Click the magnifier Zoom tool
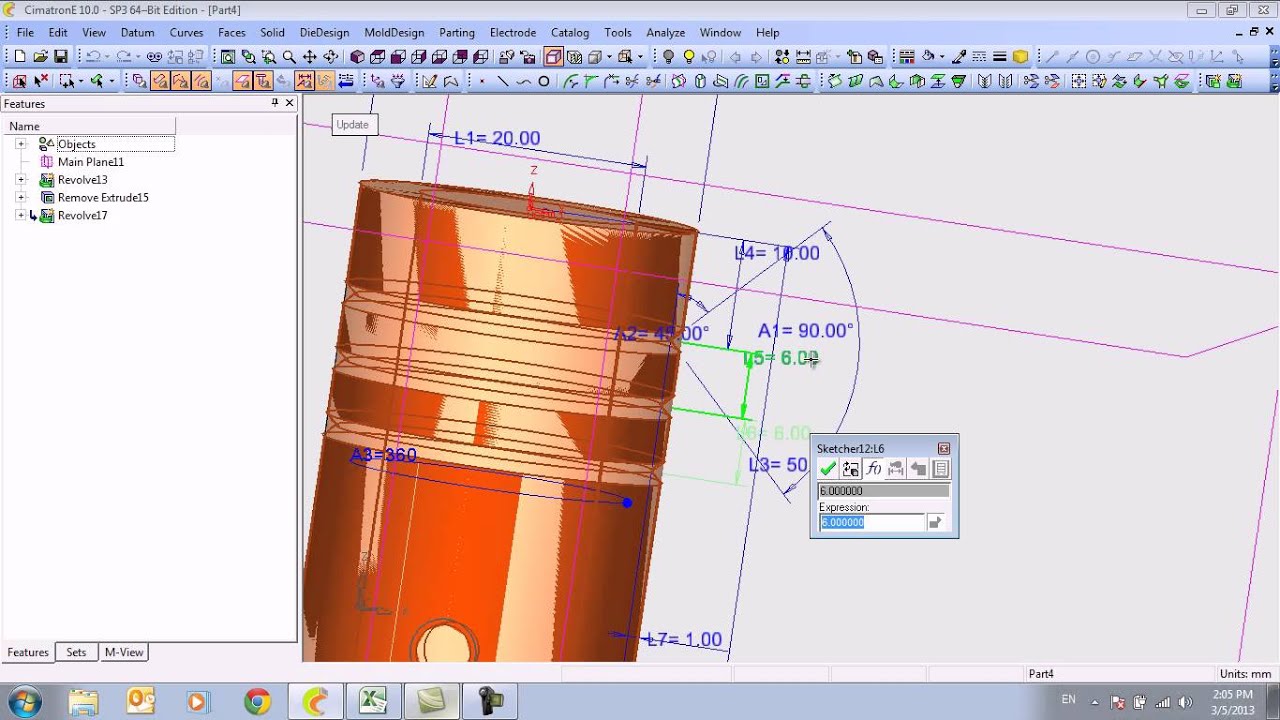The image size is (1280, 720). 289,57
